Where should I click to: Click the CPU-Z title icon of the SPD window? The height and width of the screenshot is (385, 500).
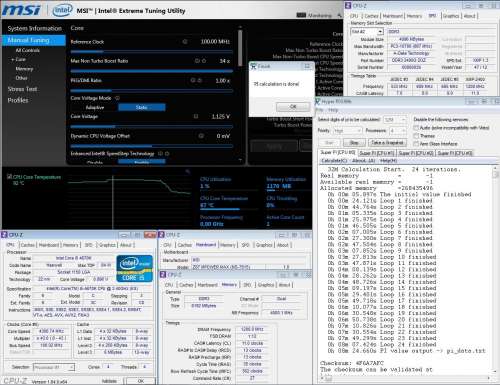[348, 5]
